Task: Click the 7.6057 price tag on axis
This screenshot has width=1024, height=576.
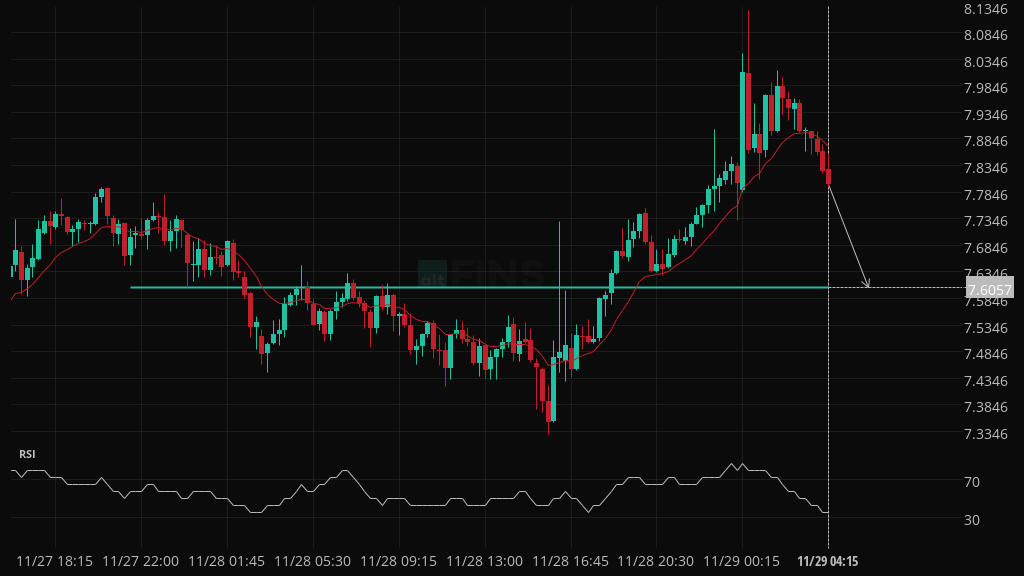Action: [987, 289]
